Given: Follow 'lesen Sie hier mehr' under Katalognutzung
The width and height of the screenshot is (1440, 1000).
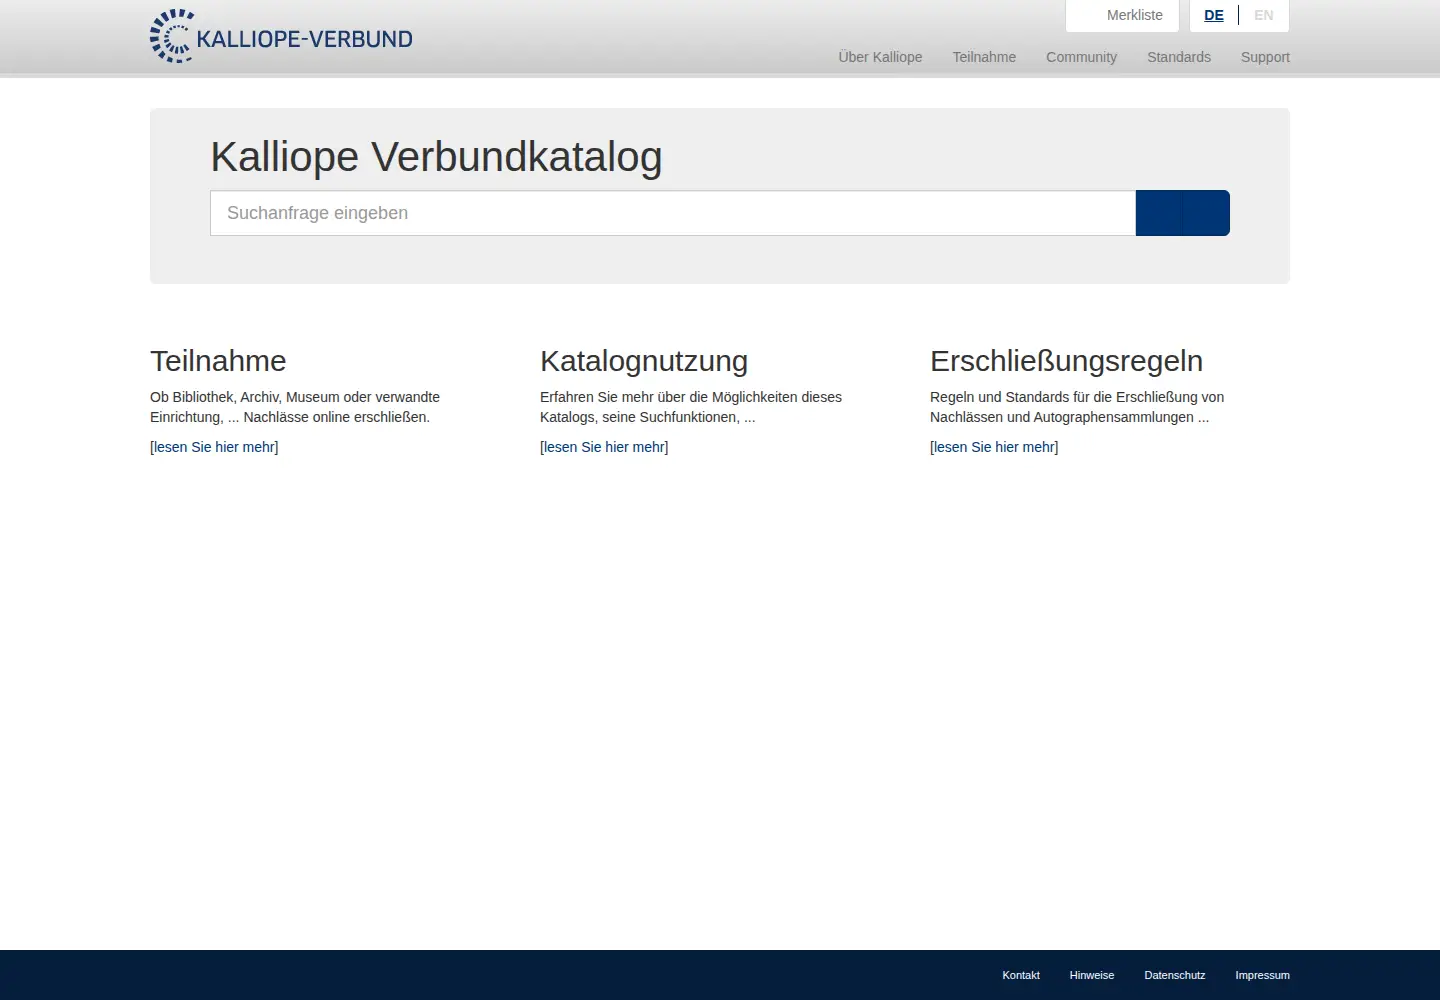Looking at the screenshot, I should pos(604,447).
